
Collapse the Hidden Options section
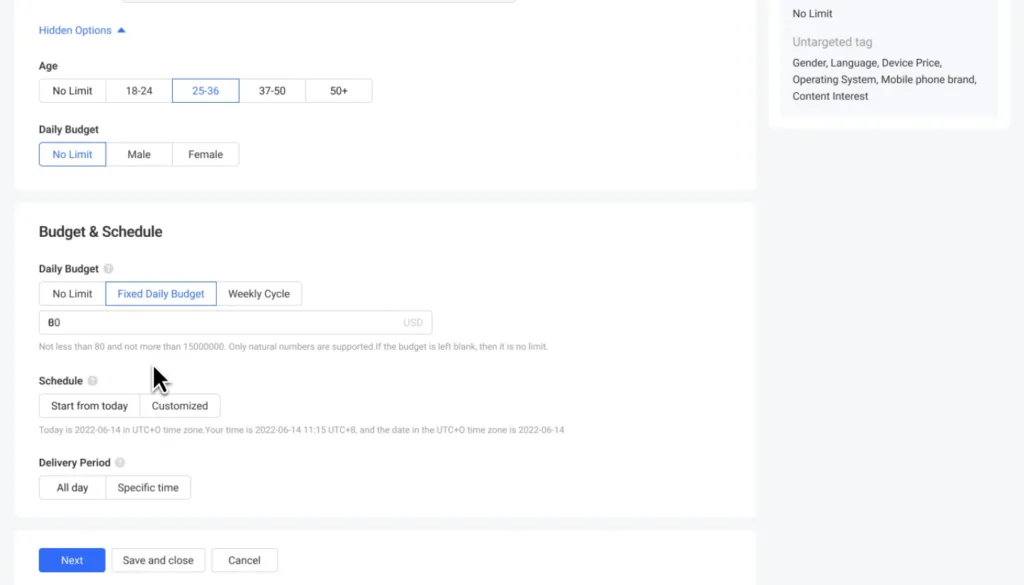pos(82,30)
